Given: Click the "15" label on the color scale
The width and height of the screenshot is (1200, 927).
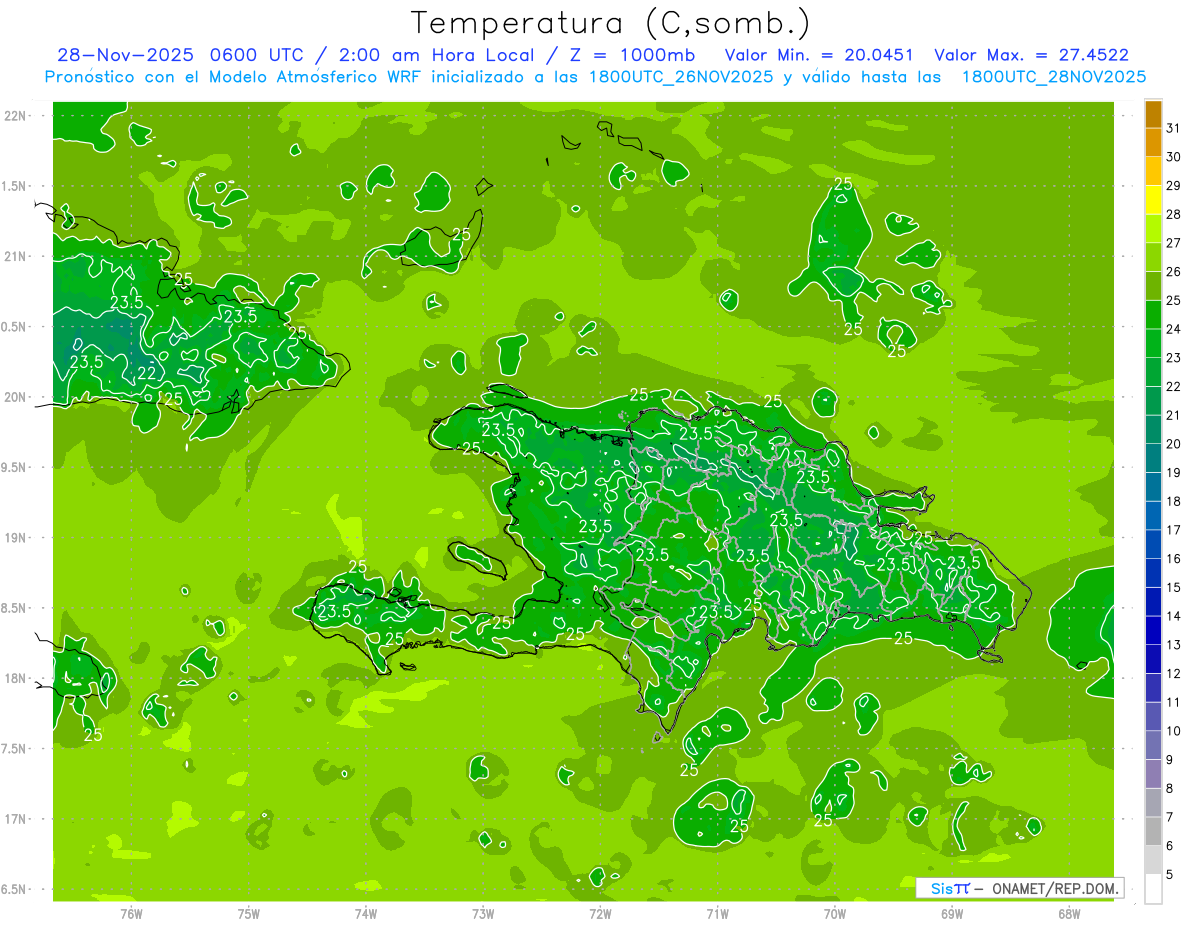Looking at the screenshot, I should 1173,588.
